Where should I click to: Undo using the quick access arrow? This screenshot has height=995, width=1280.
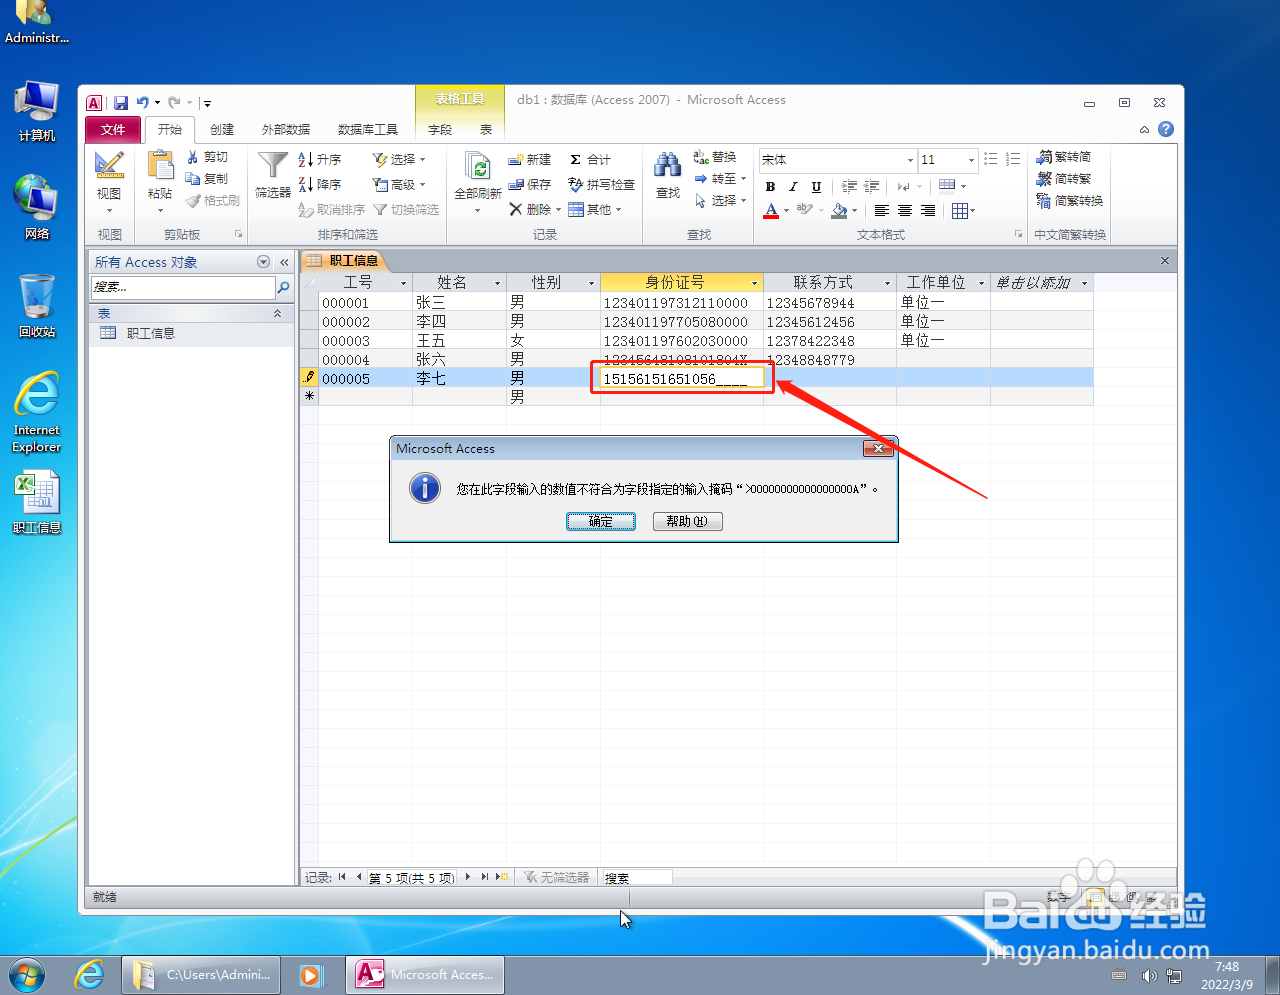[143, 102]
